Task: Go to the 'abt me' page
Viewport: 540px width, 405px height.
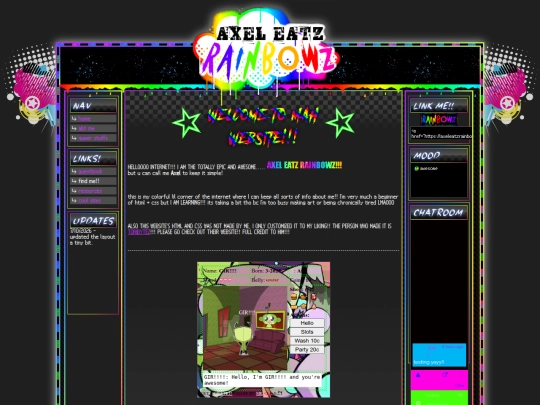Action: 86,128
